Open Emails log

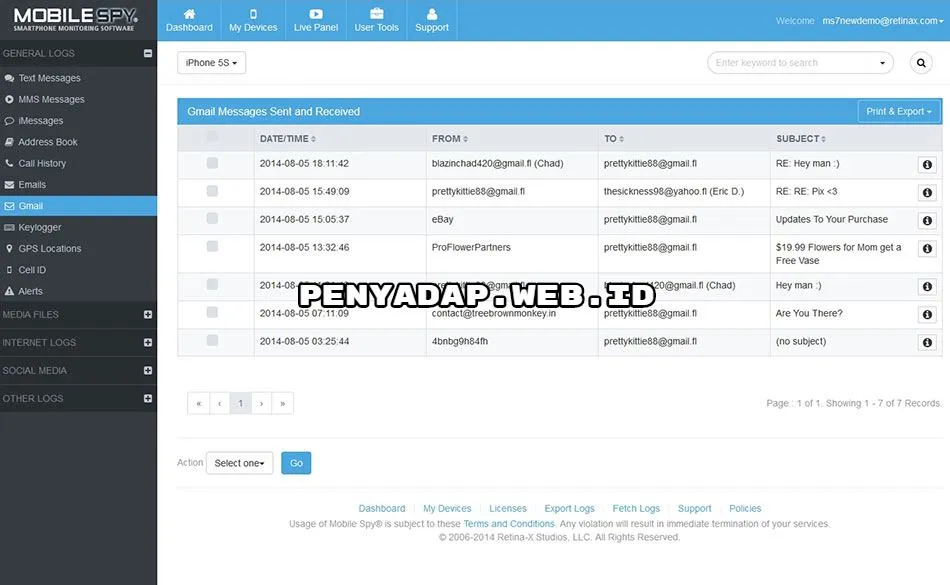32,184
